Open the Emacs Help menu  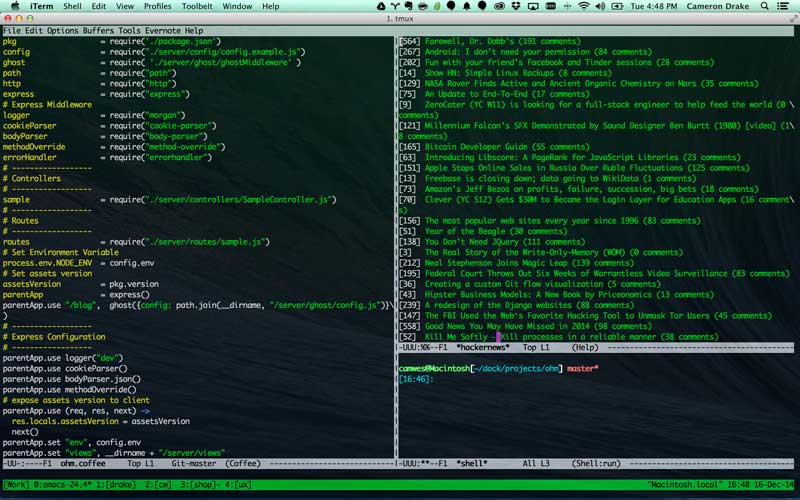(193, 31)
